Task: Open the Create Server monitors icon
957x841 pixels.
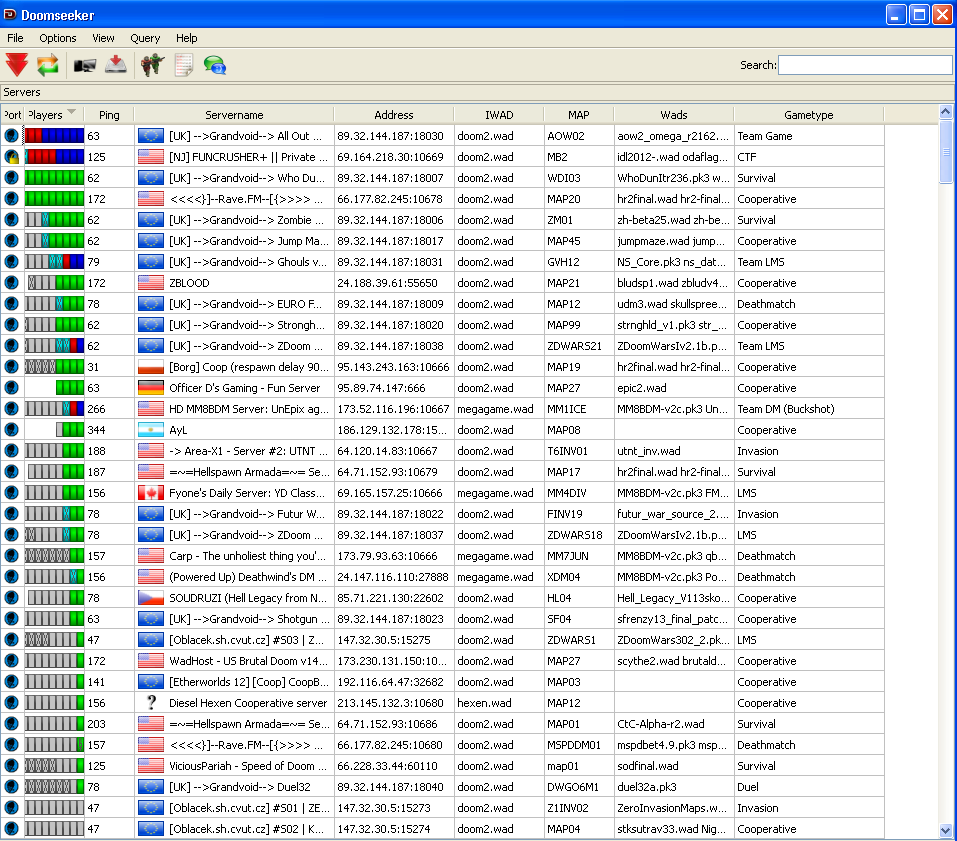Action: pos(85,65)
